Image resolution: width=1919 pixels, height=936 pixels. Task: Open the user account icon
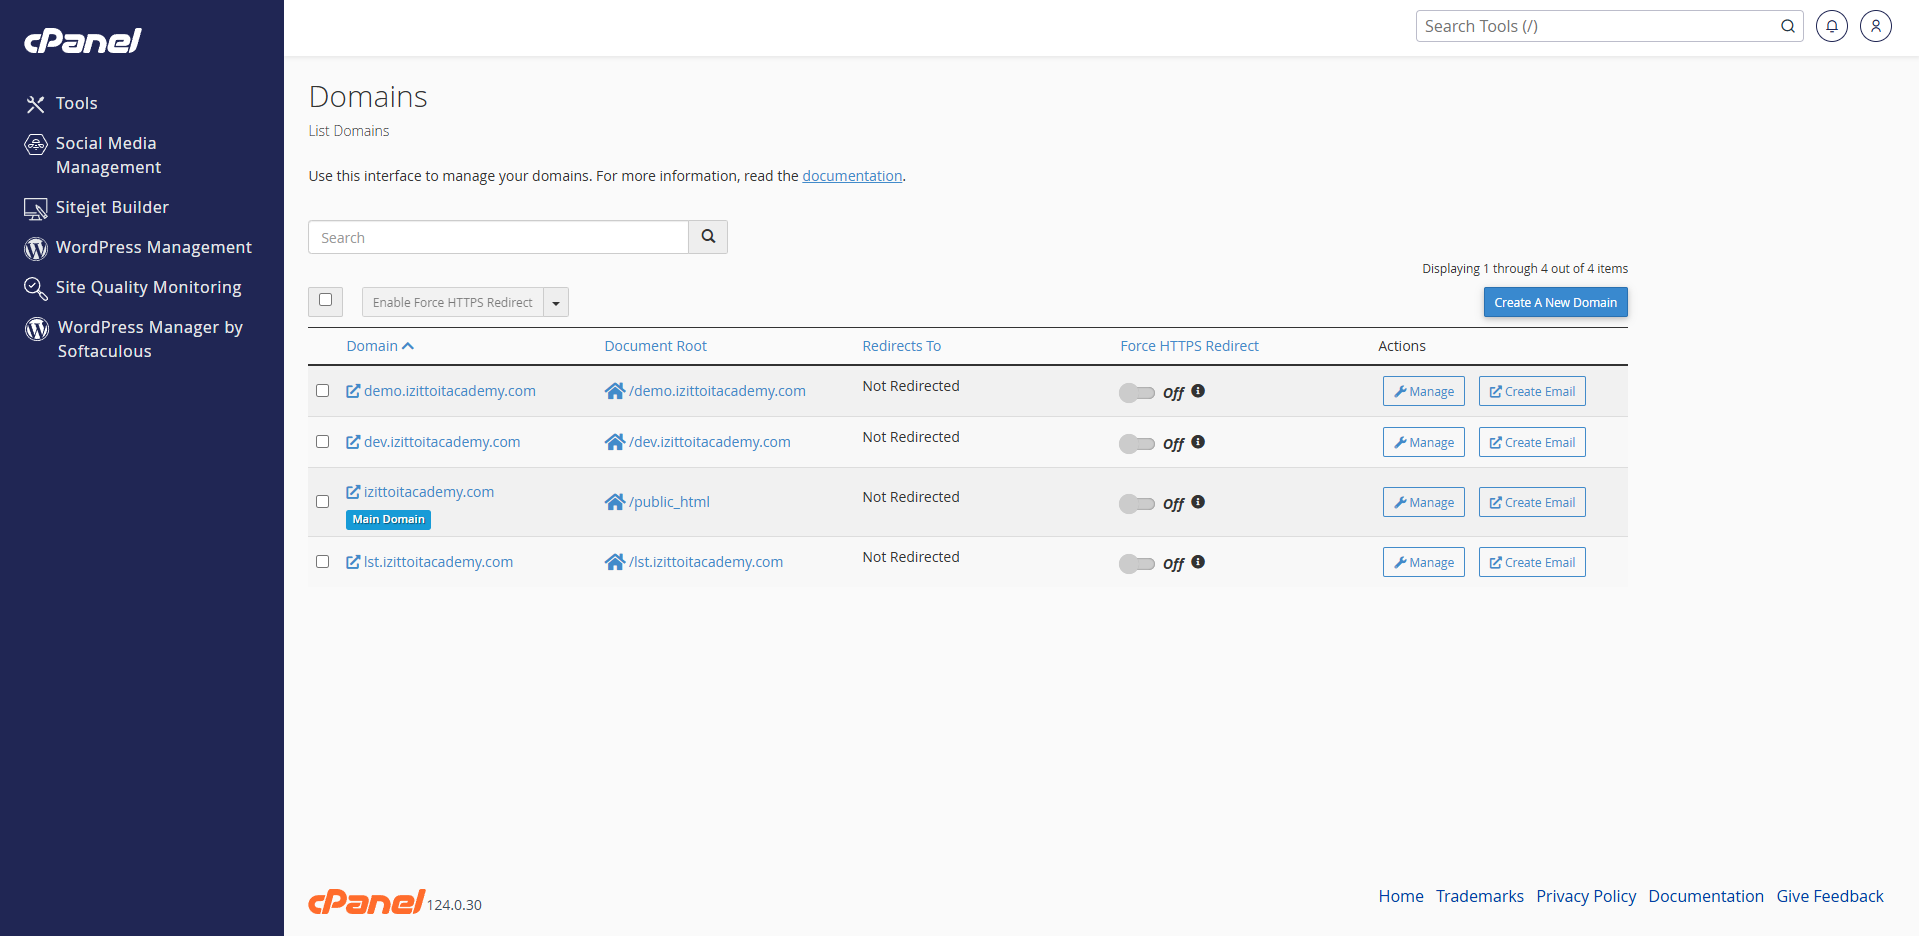pyautogui.click(x=1876, y=26)
